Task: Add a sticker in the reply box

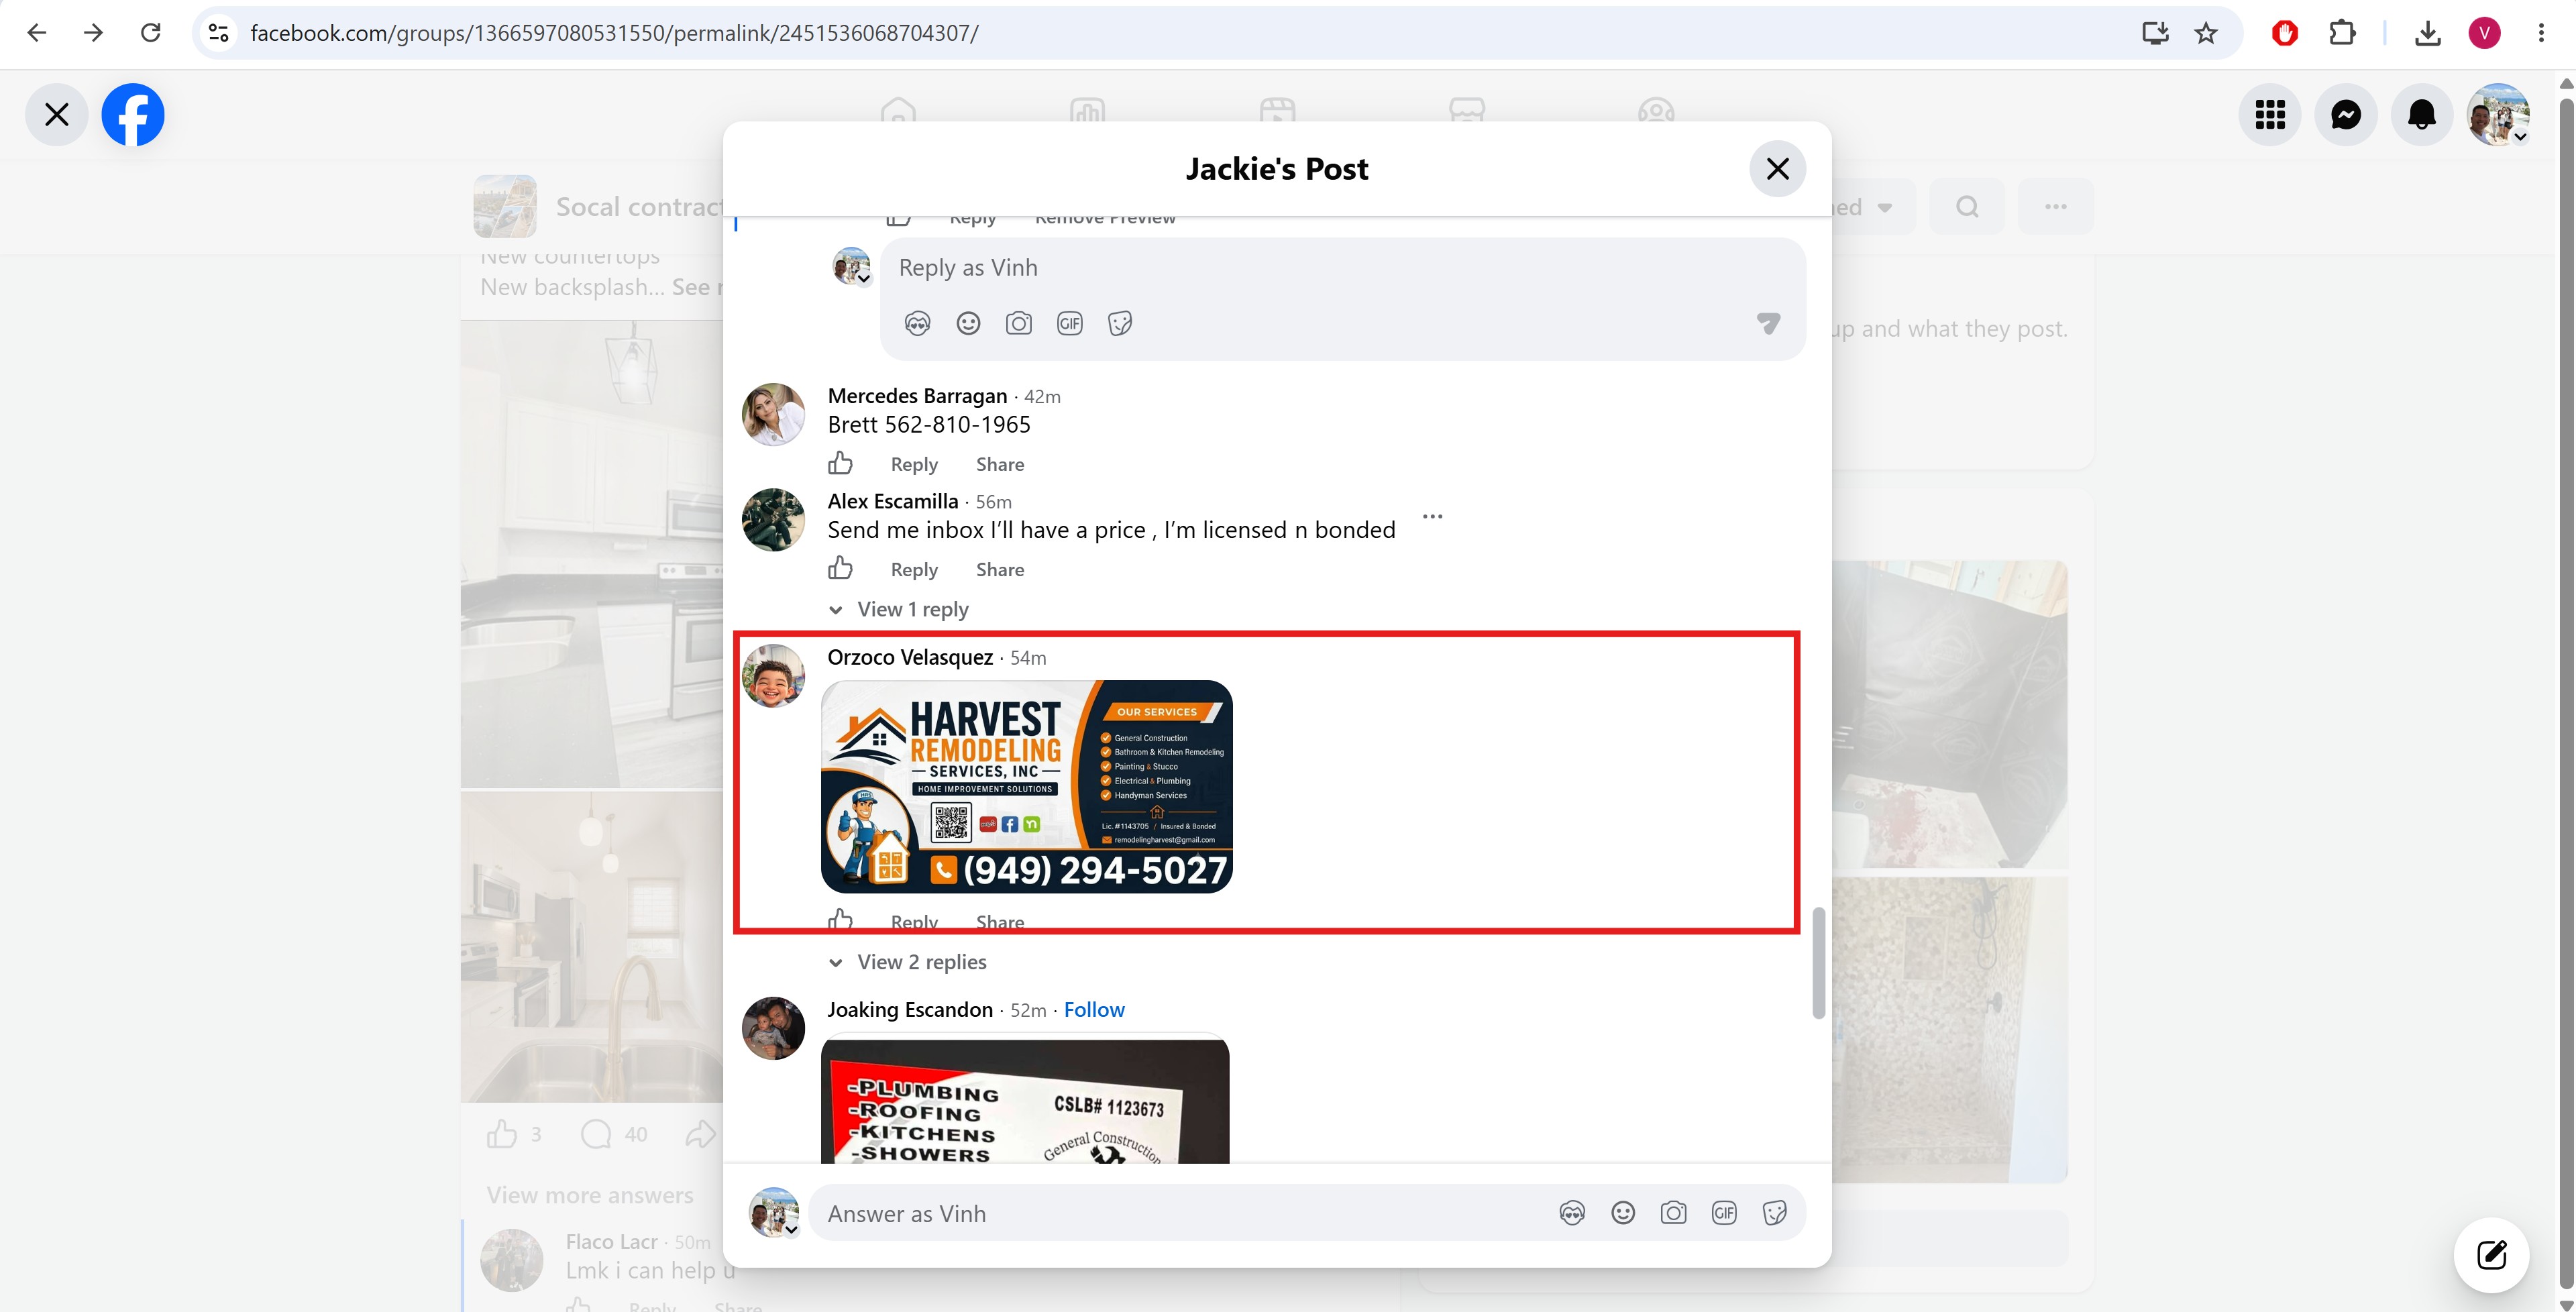Action: (1120, 323)
